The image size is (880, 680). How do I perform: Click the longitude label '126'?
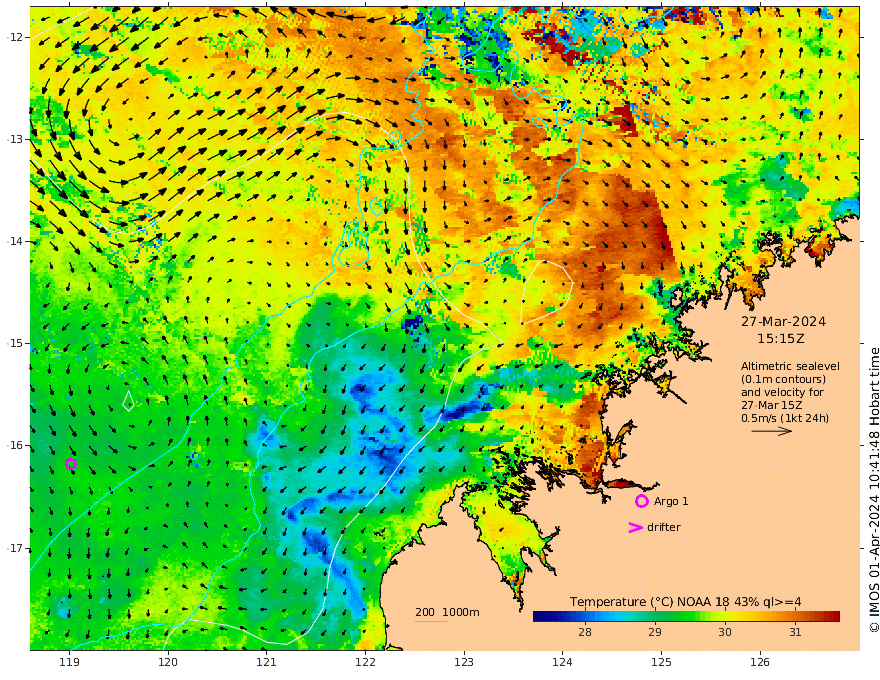pyautogui.click(x=760, y=663)
